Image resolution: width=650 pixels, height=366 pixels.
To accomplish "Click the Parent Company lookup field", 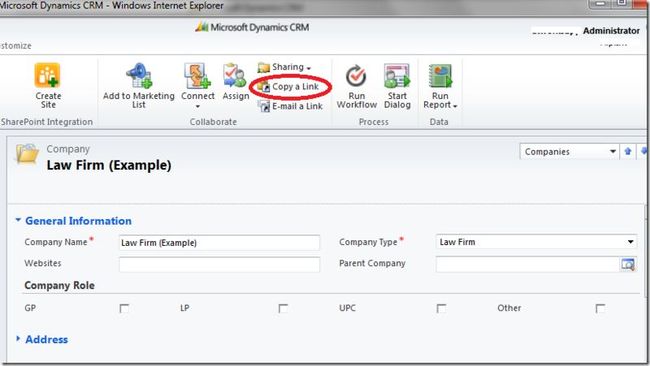I will tap(527, 264).
